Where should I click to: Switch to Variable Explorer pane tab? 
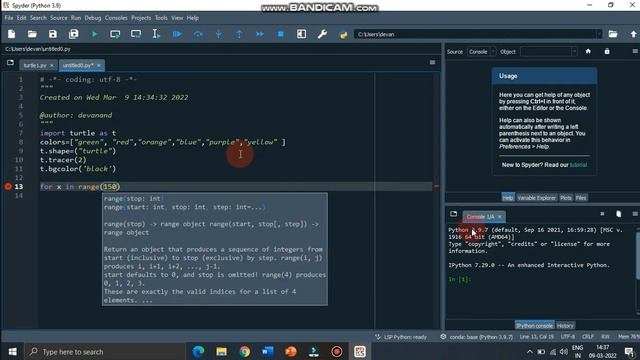coord(536,198)
